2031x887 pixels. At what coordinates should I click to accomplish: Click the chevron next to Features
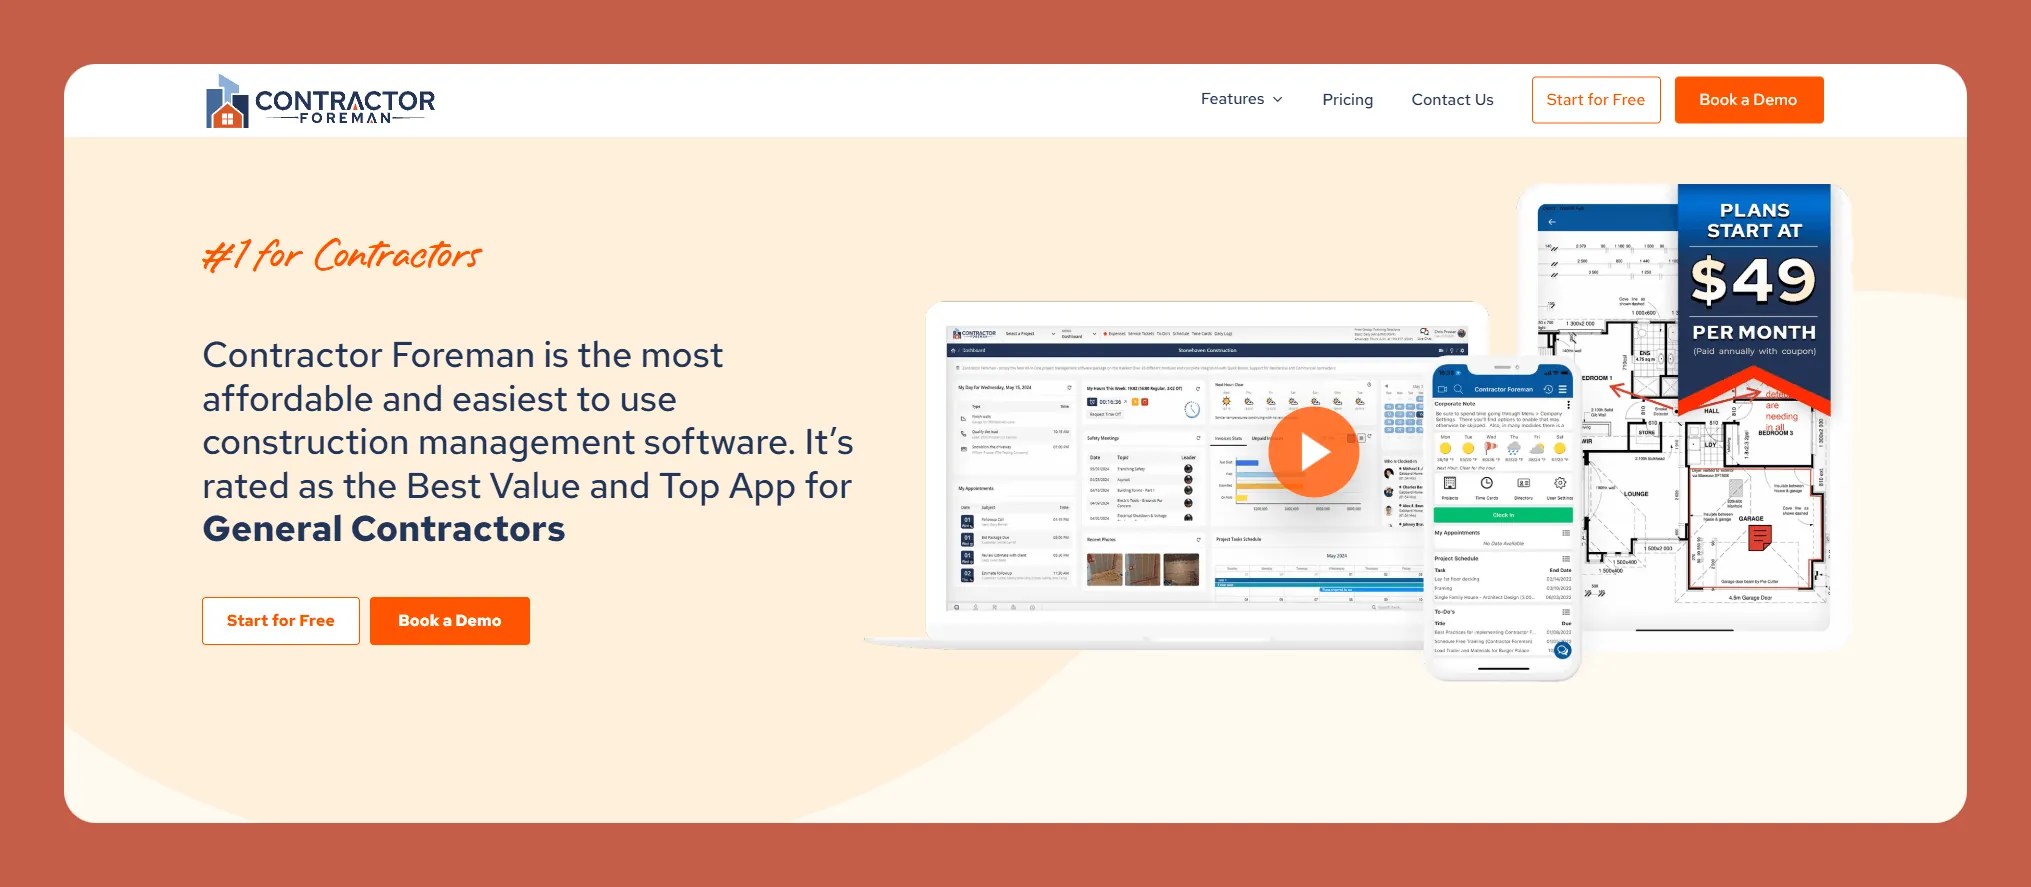point(1278,100)
